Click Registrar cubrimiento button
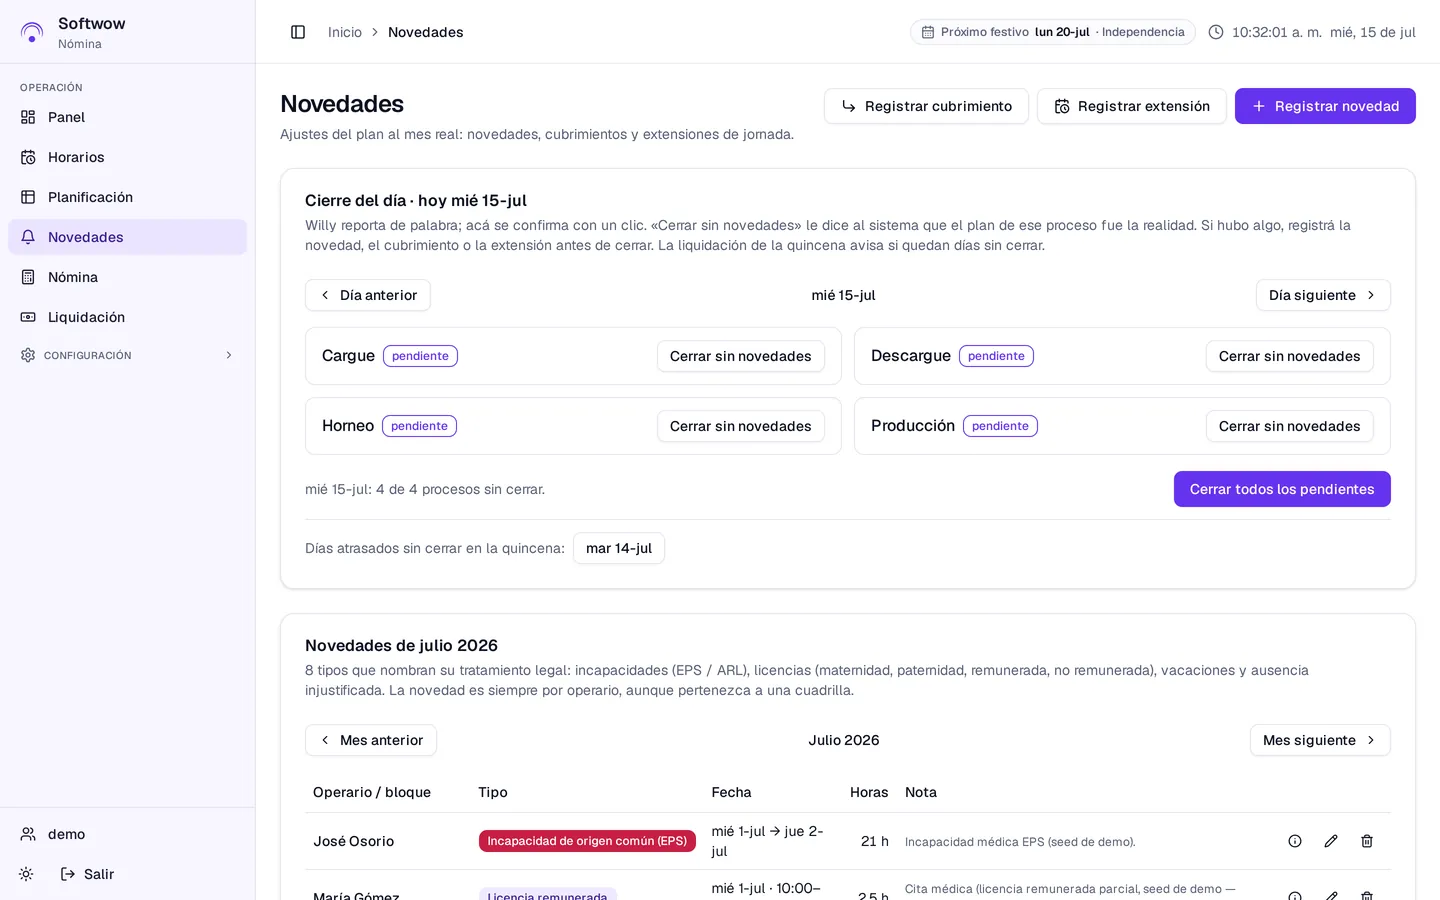Image resolution: width=1440 pixels, height=900 pixels. tap(926, 106)
